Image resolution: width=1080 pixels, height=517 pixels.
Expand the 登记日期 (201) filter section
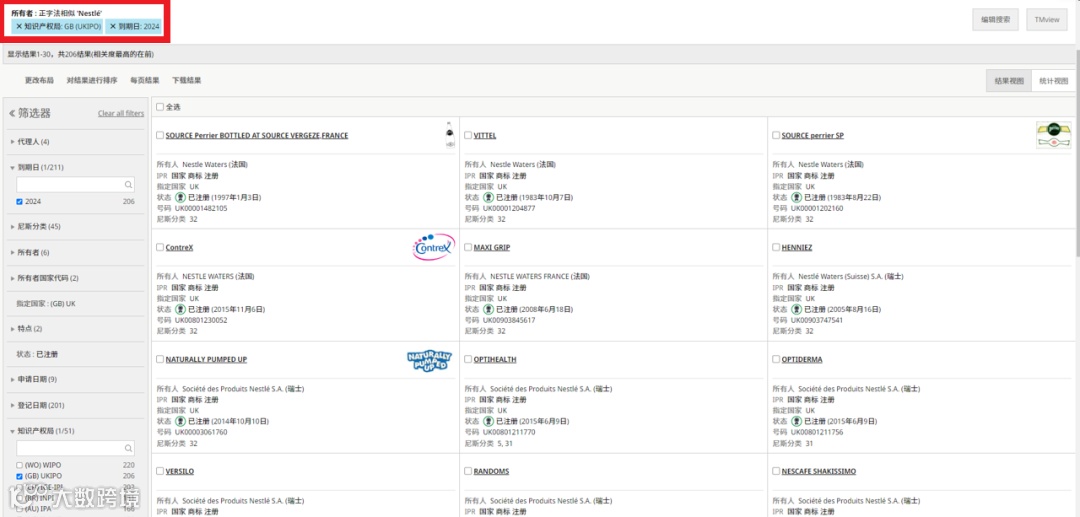coord(37,405)
